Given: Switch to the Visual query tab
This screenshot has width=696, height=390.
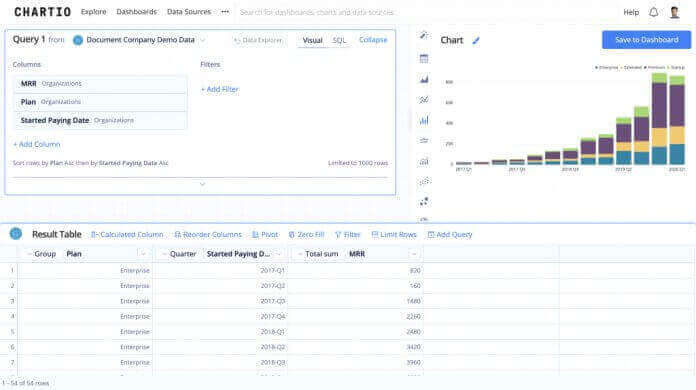Looking at the screenshot, I should pos(312,40).
